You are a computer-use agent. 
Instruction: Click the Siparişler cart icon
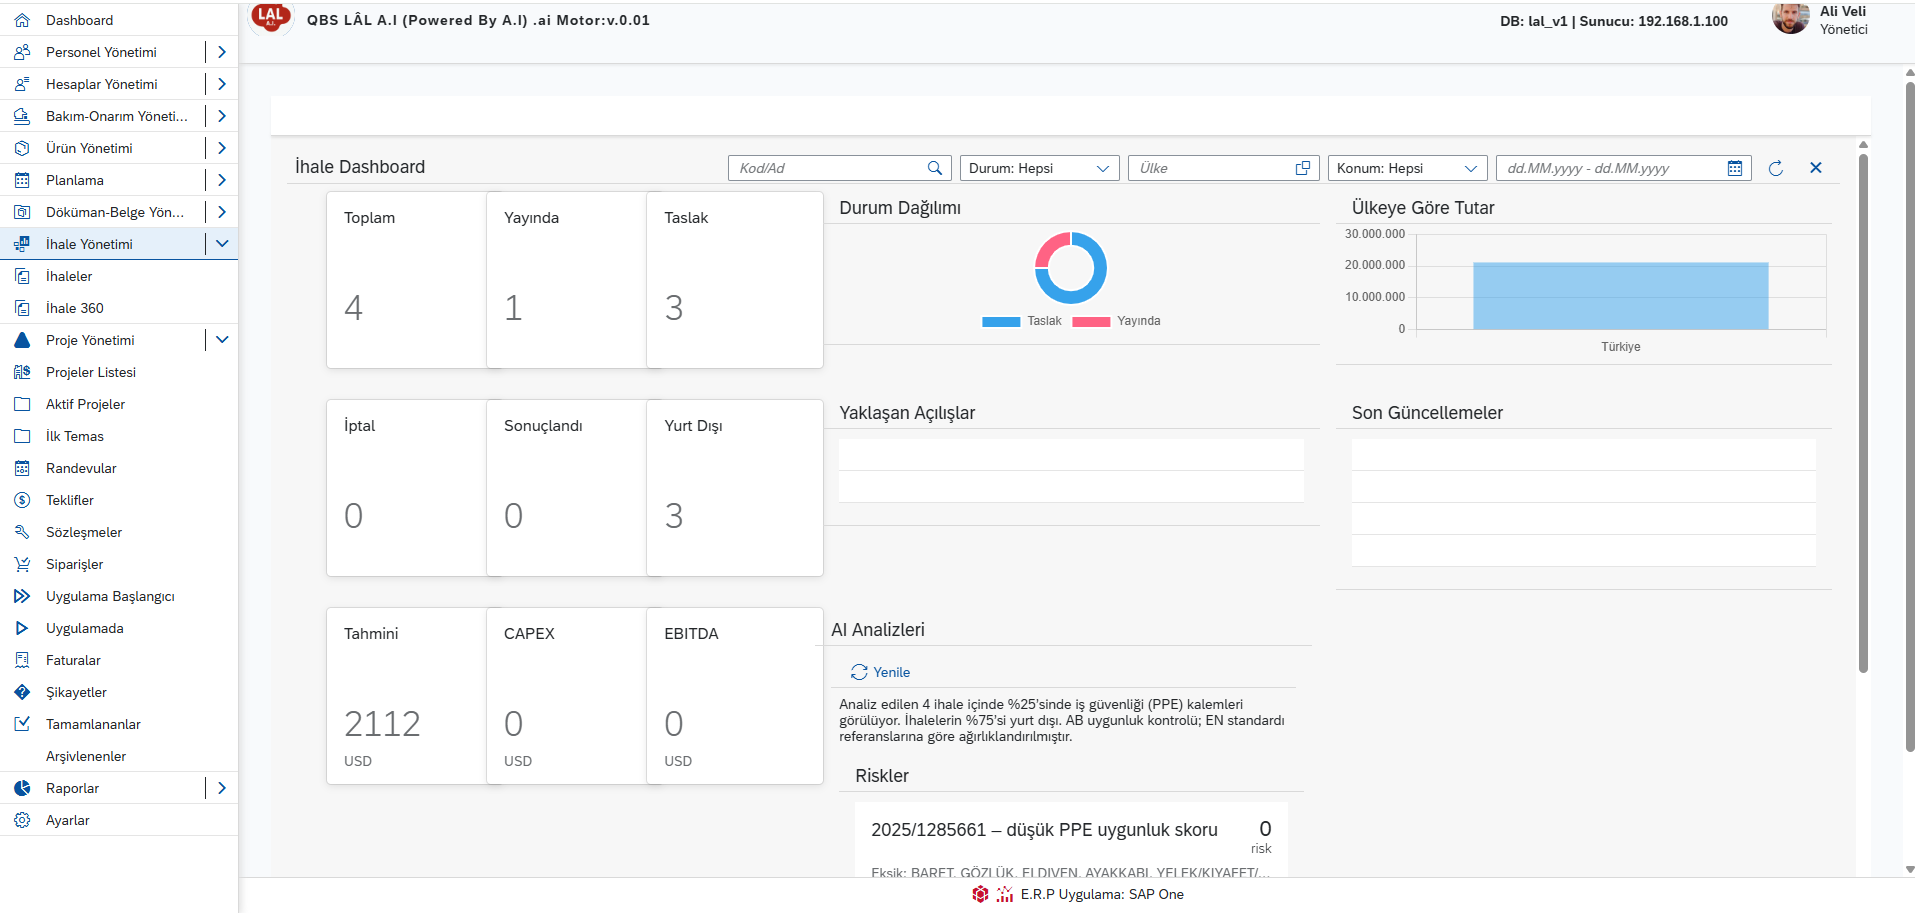point(22,564)
